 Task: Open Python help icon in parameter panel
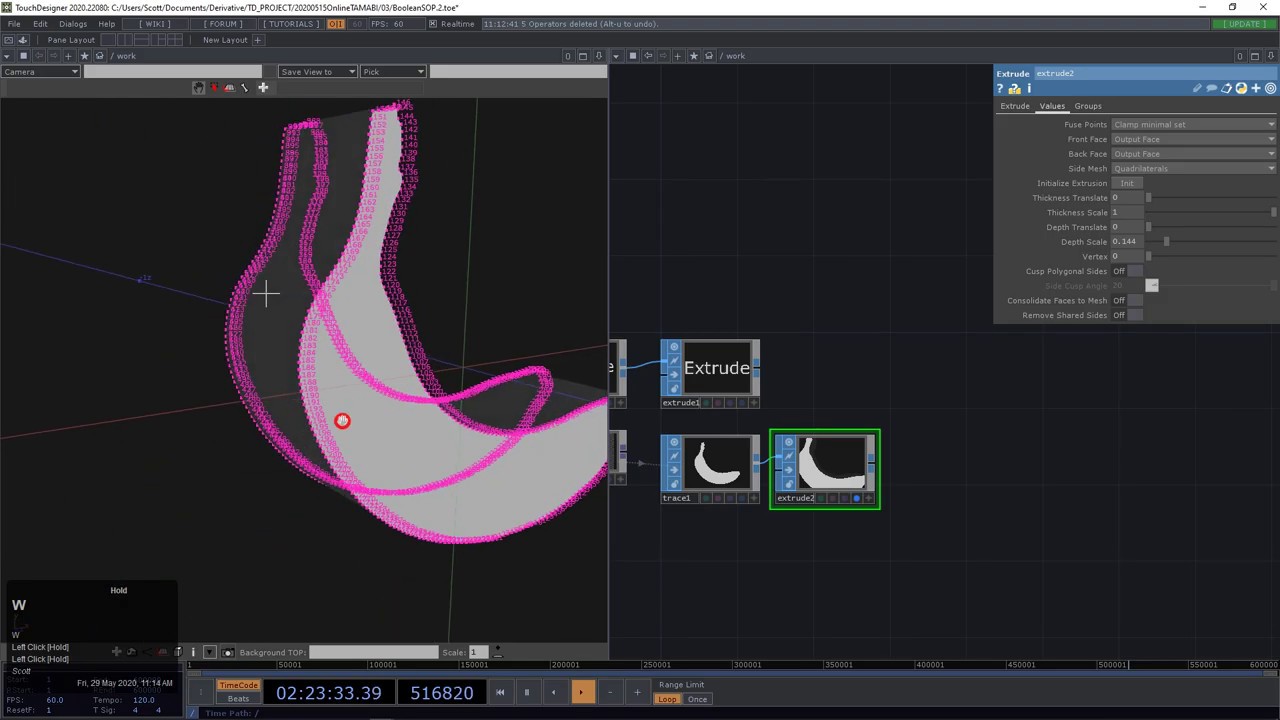tap(1014, 89)
